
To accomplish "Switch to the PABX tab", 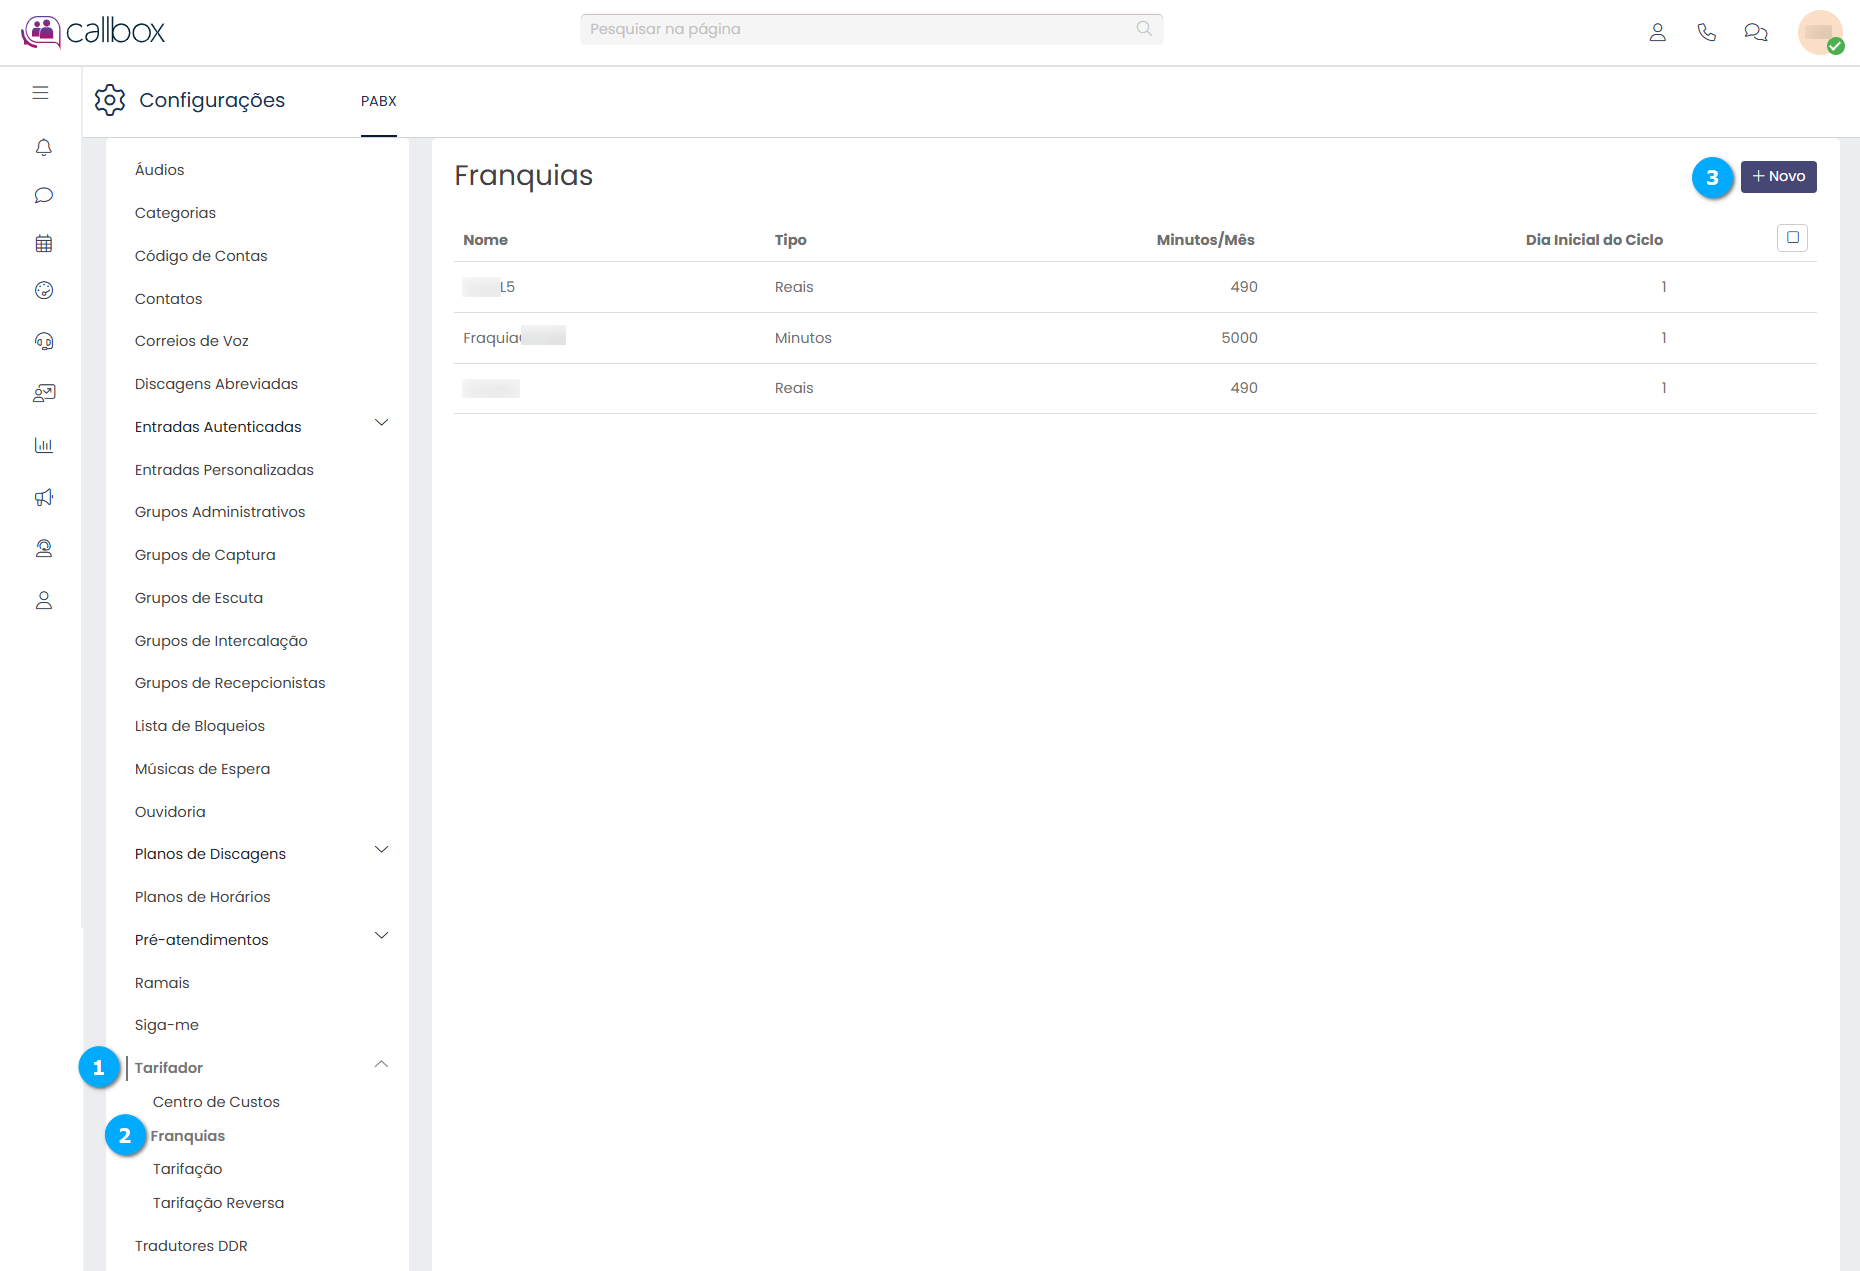I will click(379, 101).
